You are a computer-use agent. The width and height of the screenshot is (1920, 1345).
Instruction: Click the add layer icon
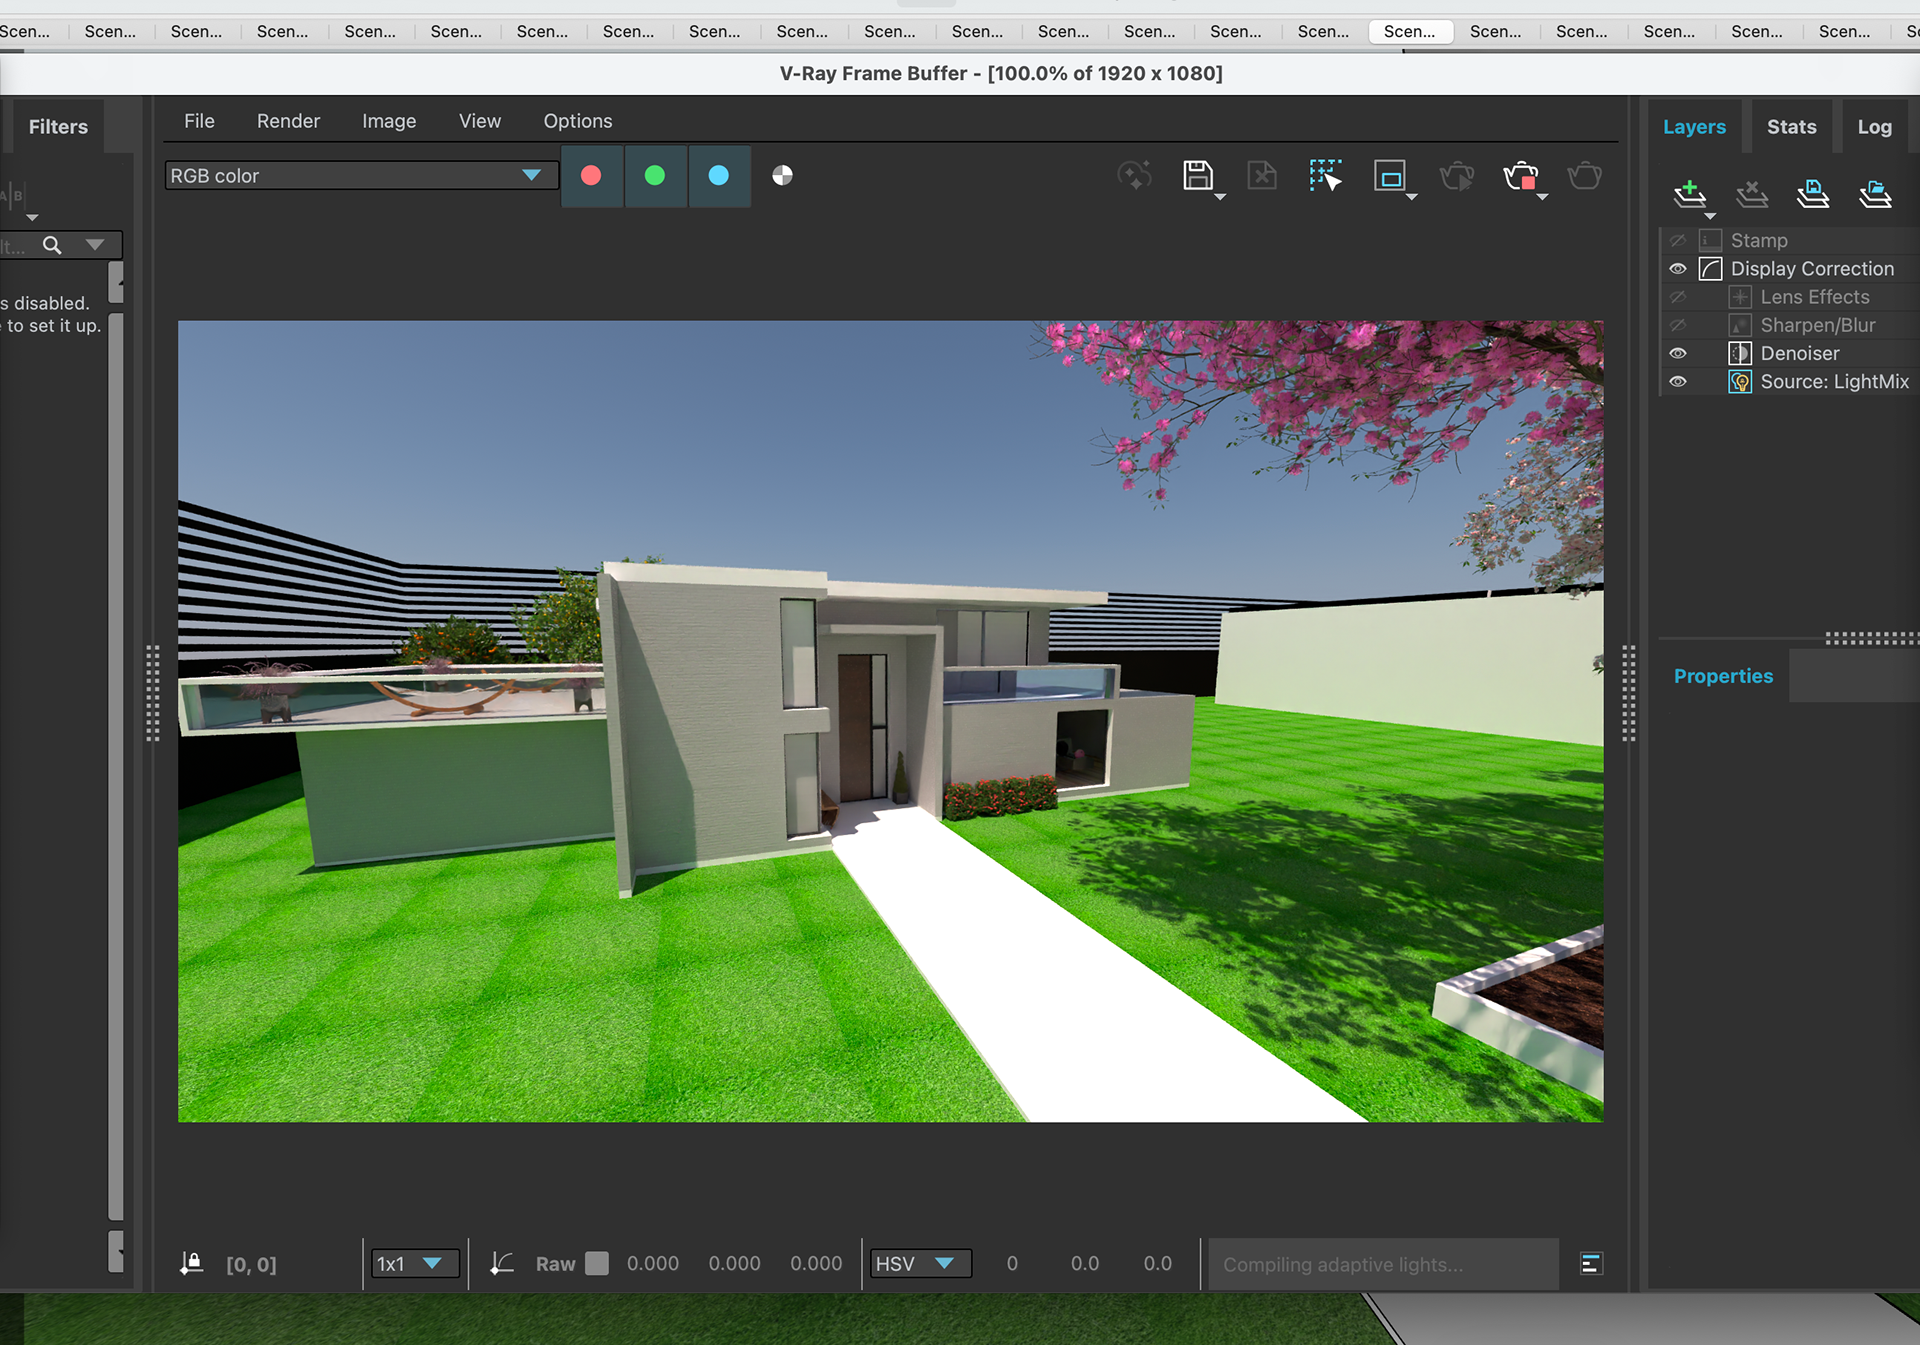[1689, 192]
